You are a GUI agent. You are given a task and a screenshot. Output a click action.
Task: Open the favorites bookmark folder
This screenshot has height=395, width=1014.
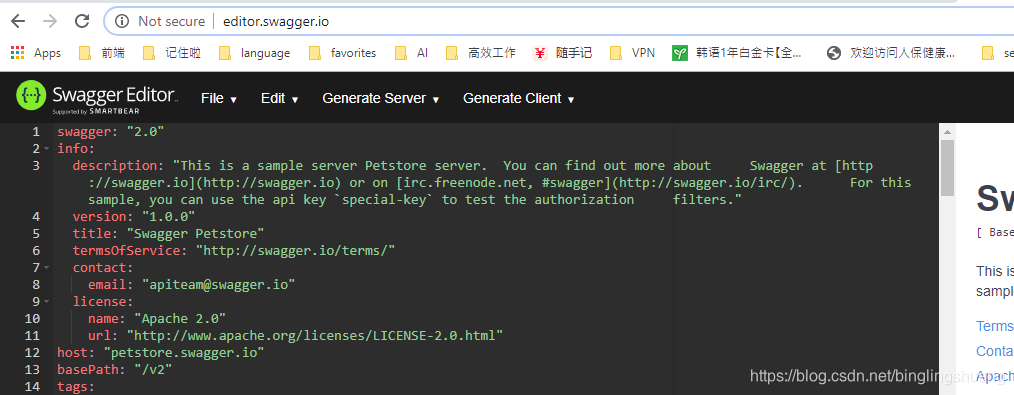tap(342, 53)
